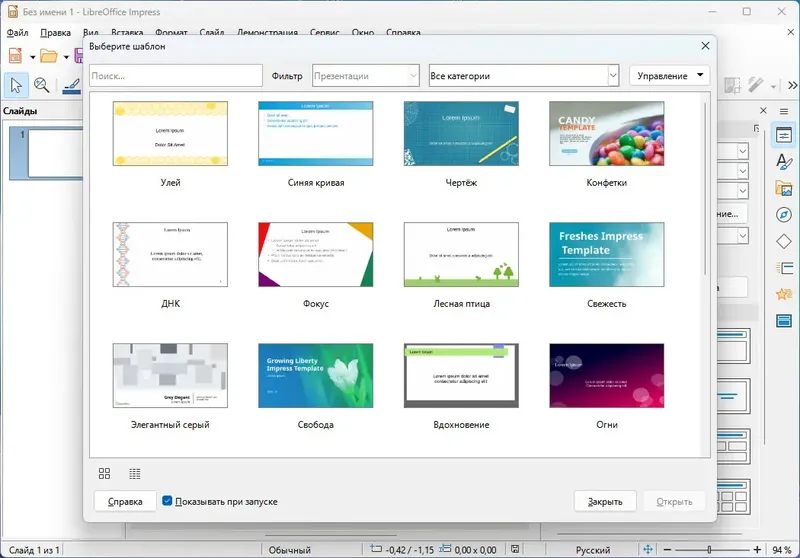This screenshot has height=558, width=800.
Task: Open the File menu
Action: (17, 33)
